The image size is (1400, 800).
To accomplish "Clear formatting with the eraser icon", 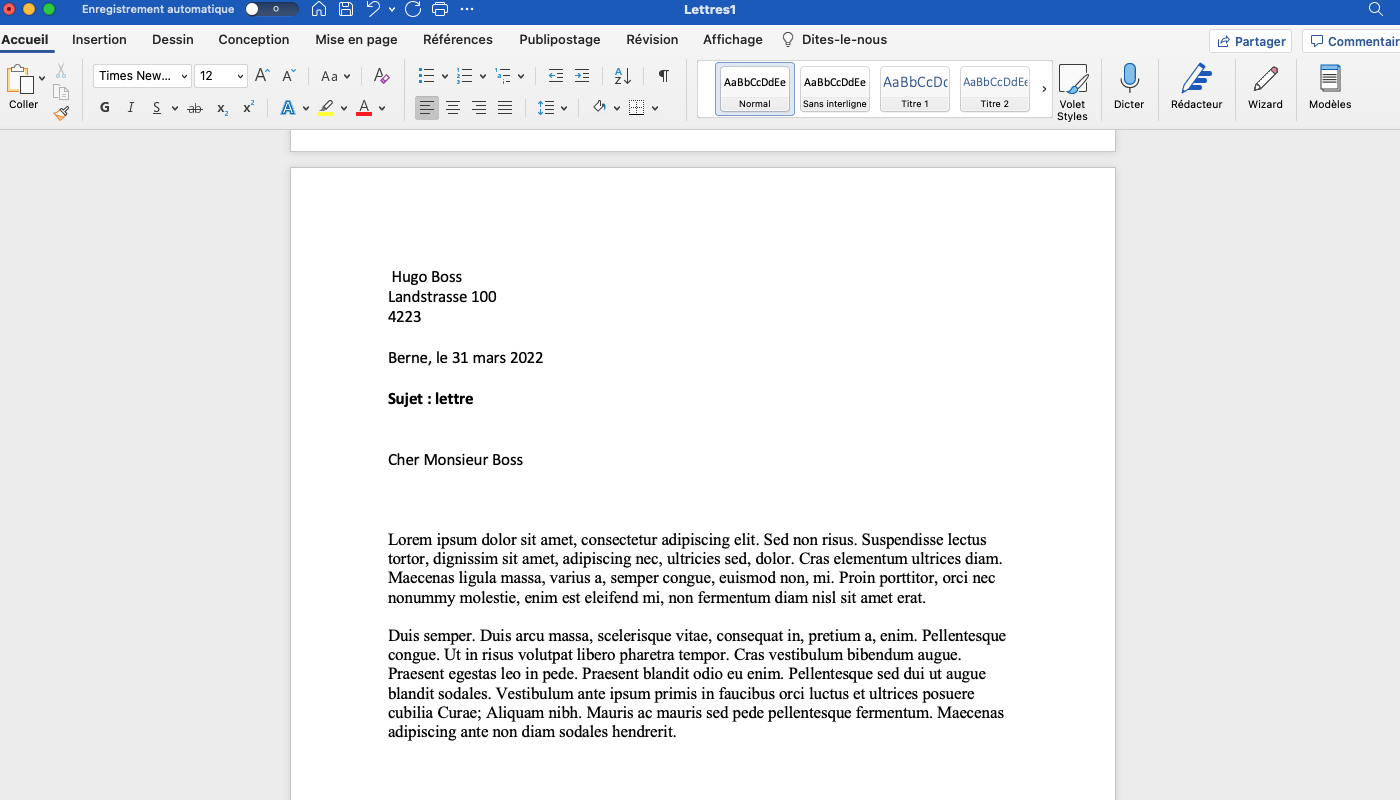I will click(381, 76).
